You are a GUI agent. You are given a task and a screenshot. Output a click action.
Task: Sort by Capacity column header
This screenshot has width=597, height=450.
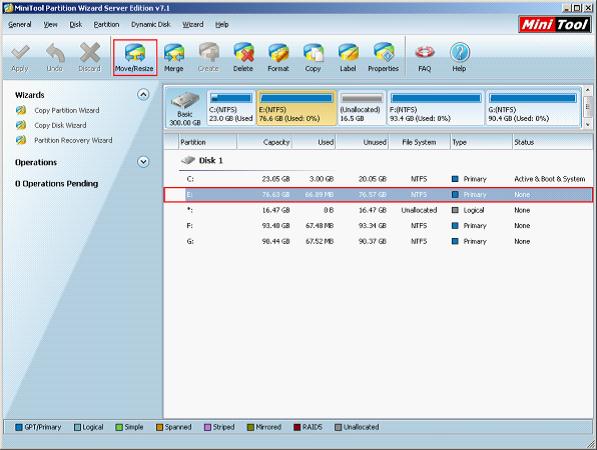(264, 142)
